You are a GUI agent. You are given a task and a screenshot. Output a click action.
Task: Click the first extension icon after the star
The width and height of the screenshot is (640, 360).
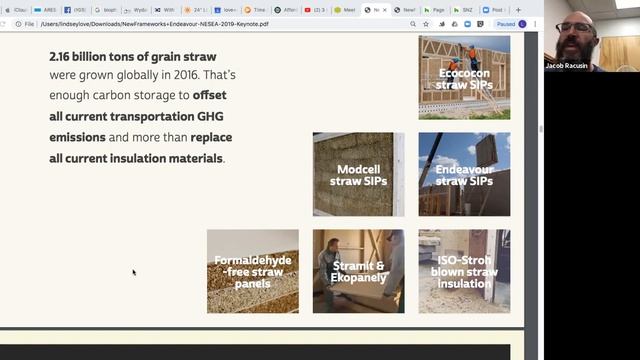[x=442, y=24]
